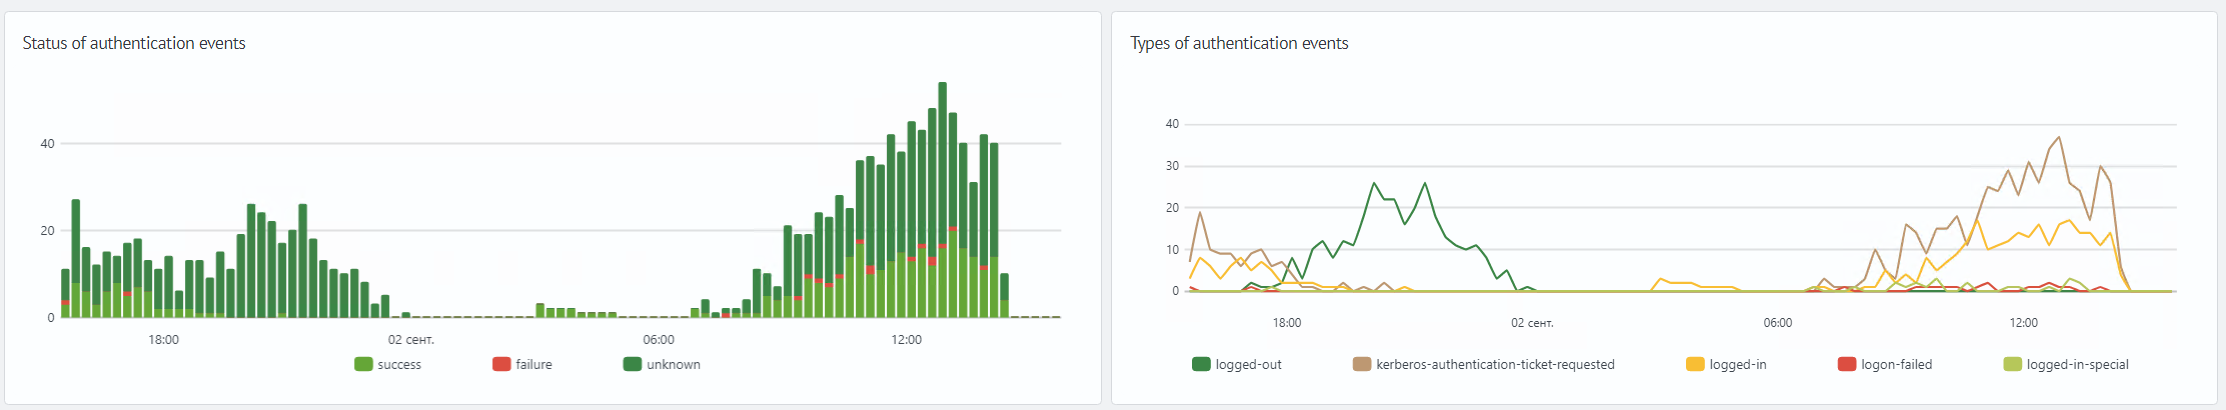Click the 18:00 label on types chart
Screen dimensions: 2226x410
[x=1287, y=323]
